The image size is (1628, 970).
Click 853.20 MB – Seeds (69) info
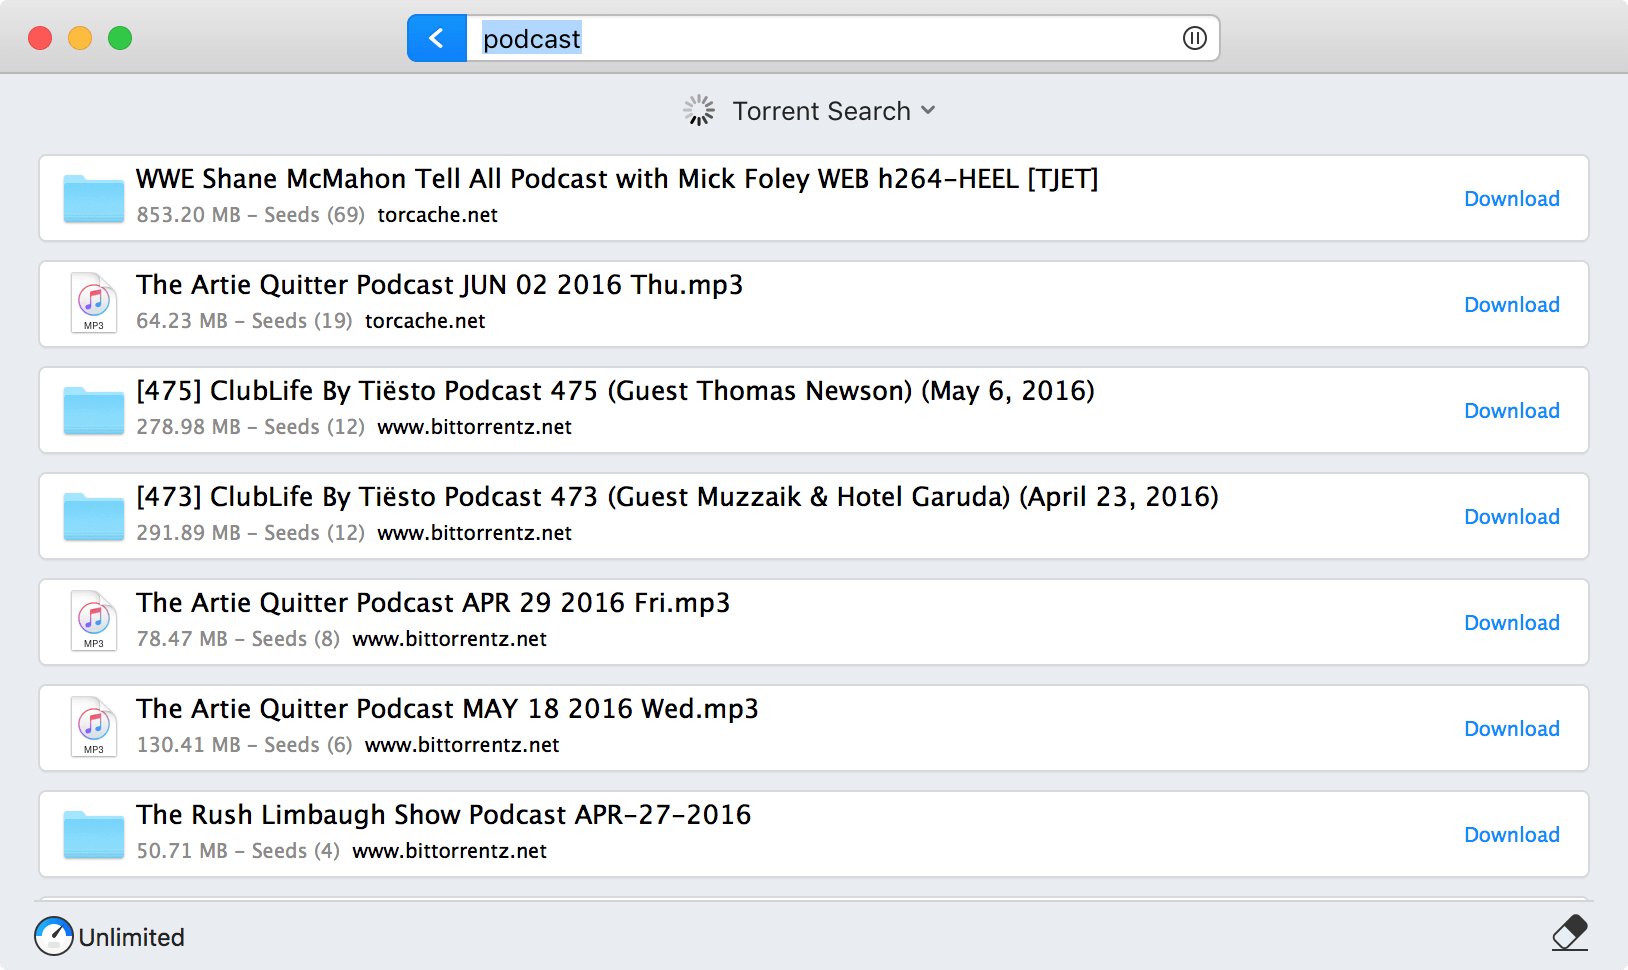click(x=250, y=215)
